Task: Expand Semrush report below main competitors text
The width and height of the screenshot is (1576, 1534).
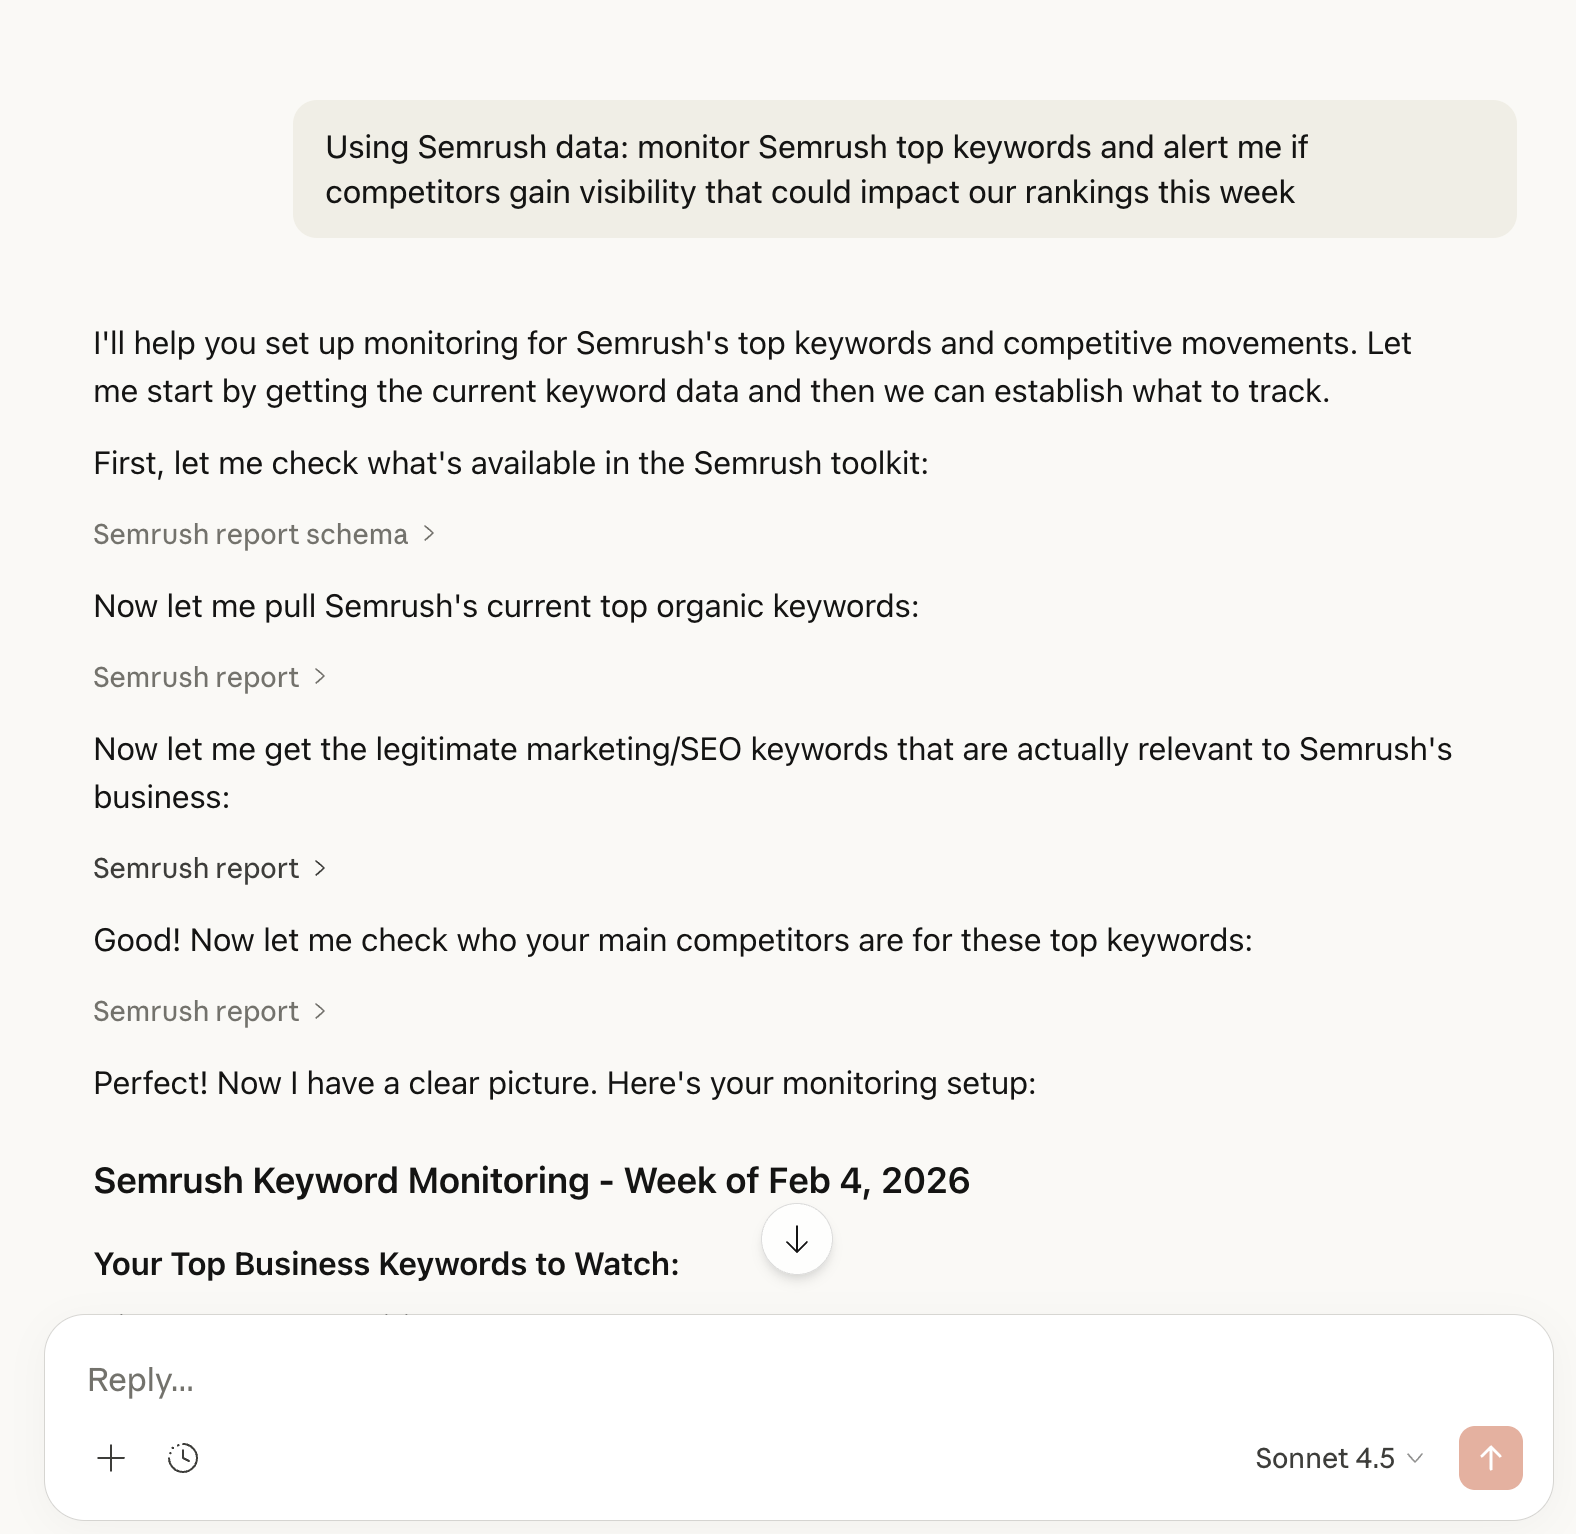Action: [x=196, y=1011]
